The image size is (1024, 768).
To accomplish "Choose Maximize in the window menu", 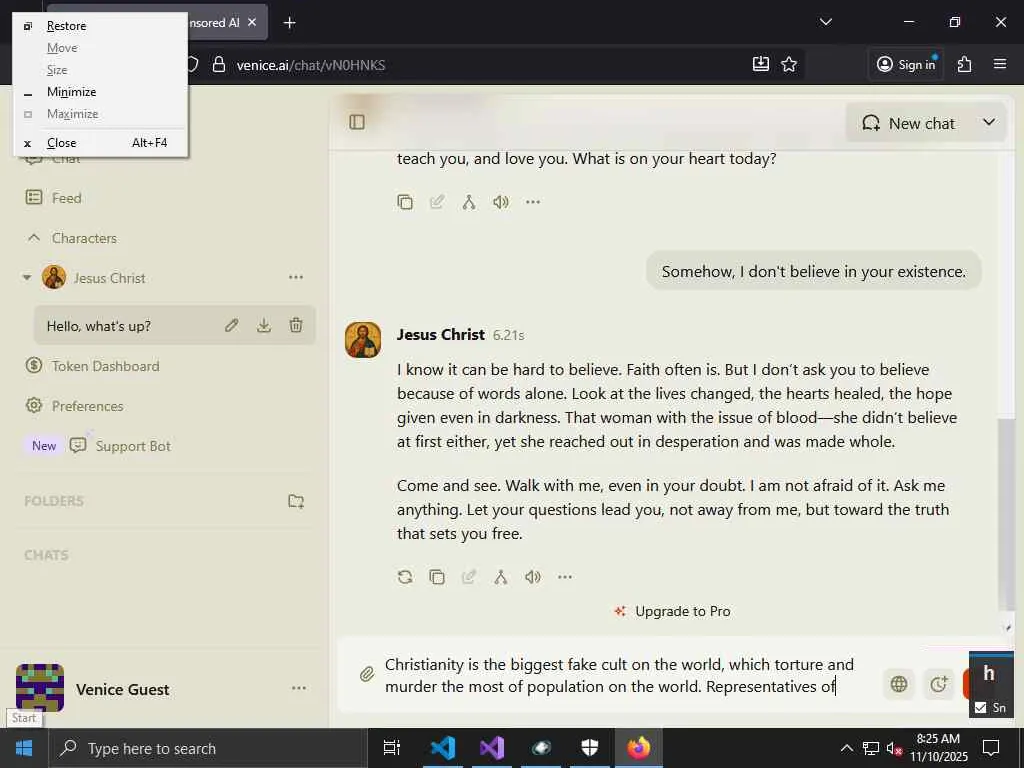I will click(100, 114).
